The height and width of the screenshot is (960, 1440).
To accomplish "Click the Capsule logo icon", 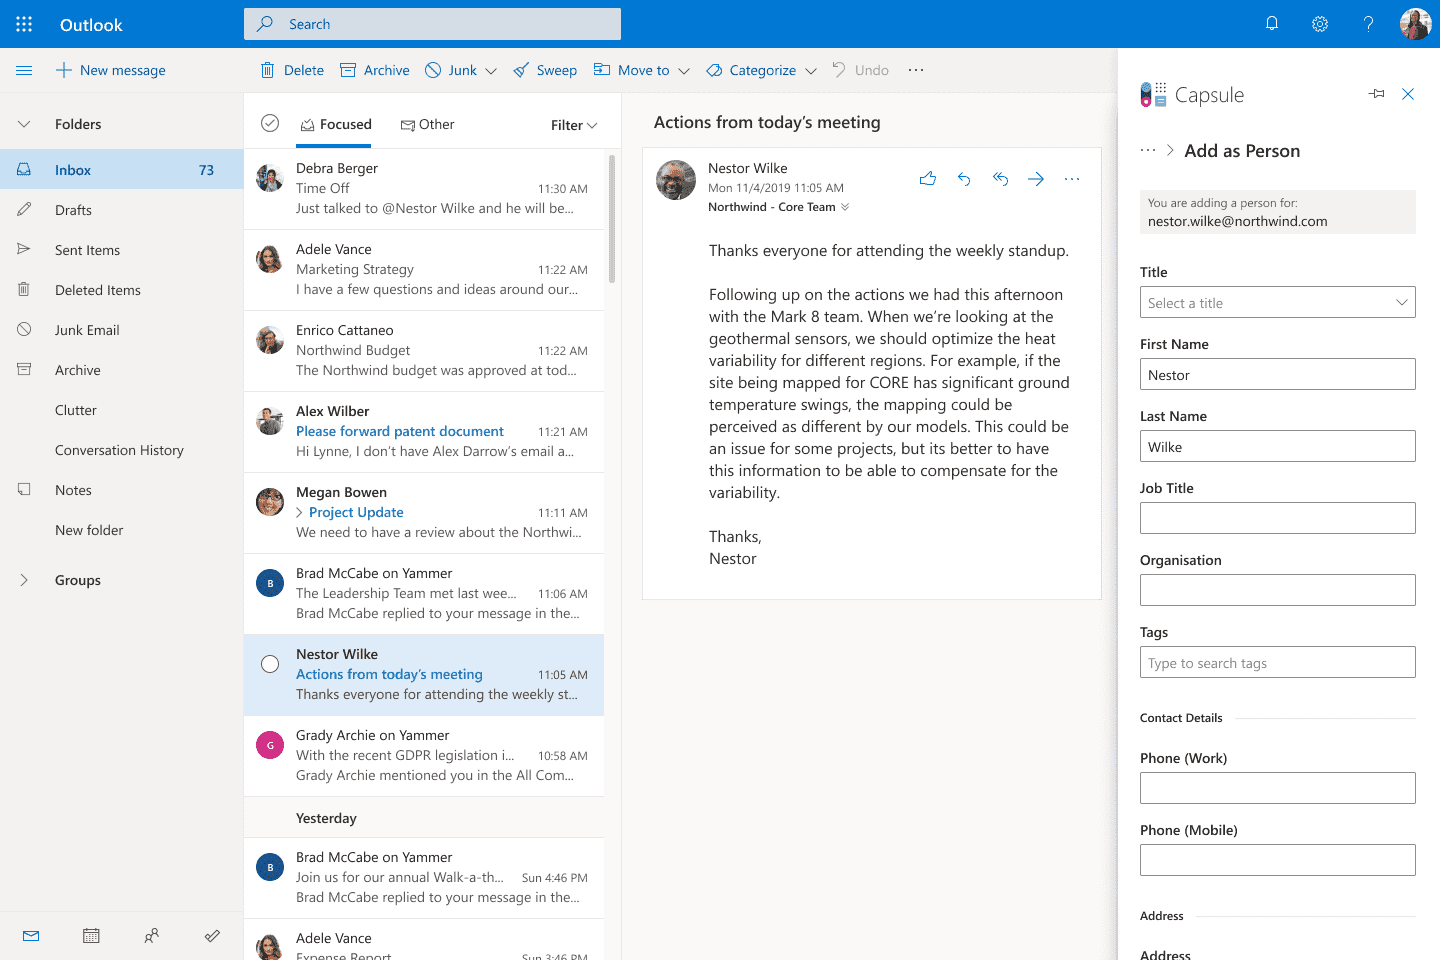I will tap(1153, 93).
